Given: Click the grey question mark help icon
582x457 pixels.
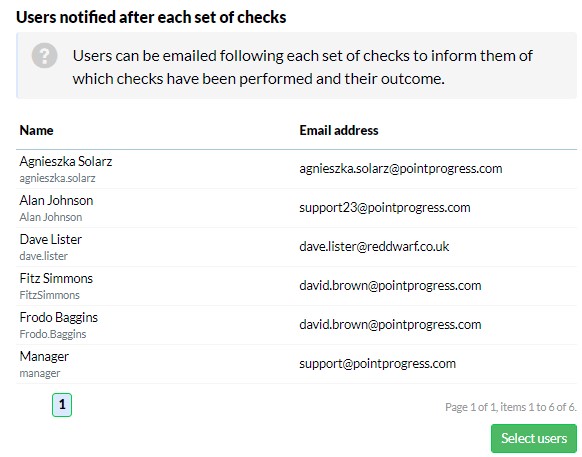Looking at the screenshot, I should 44,56.
